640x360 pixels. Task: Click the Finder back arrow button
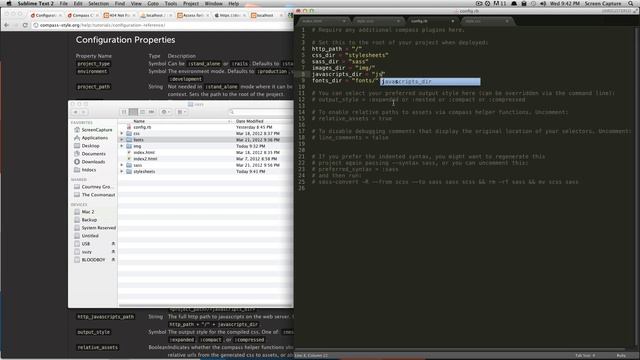(x=75, y=112)
